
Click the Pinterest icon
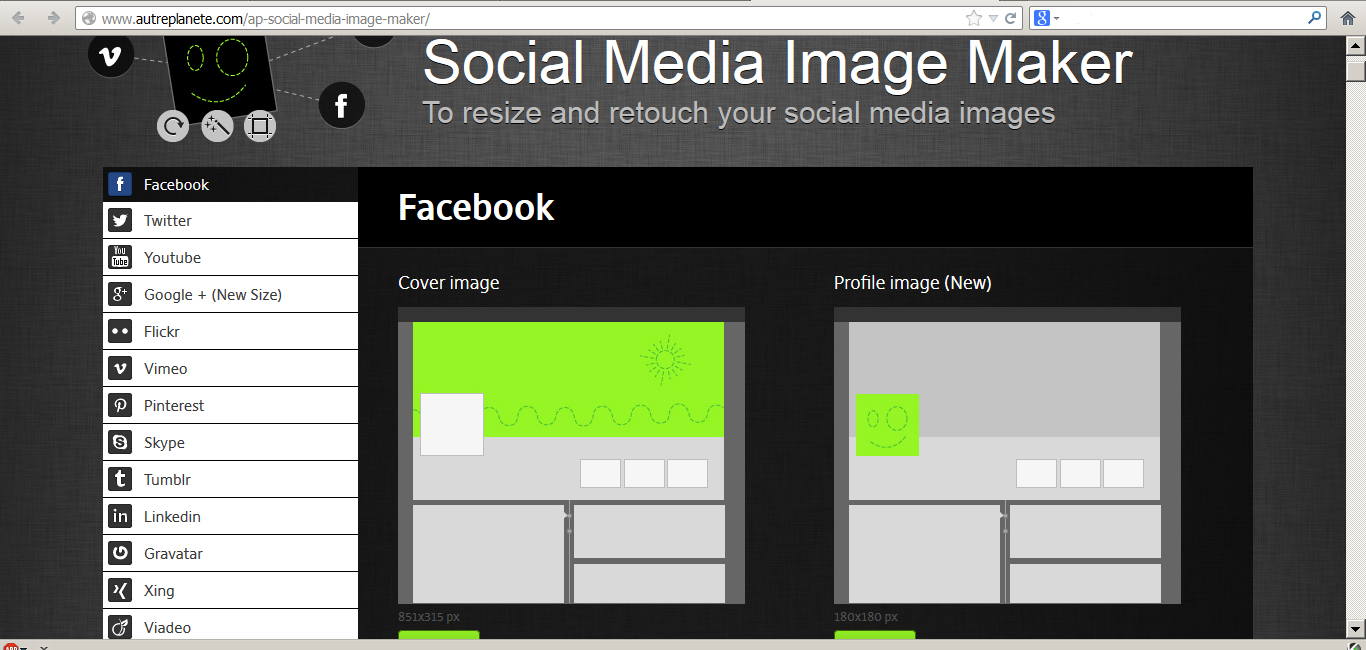coord(120,406)
